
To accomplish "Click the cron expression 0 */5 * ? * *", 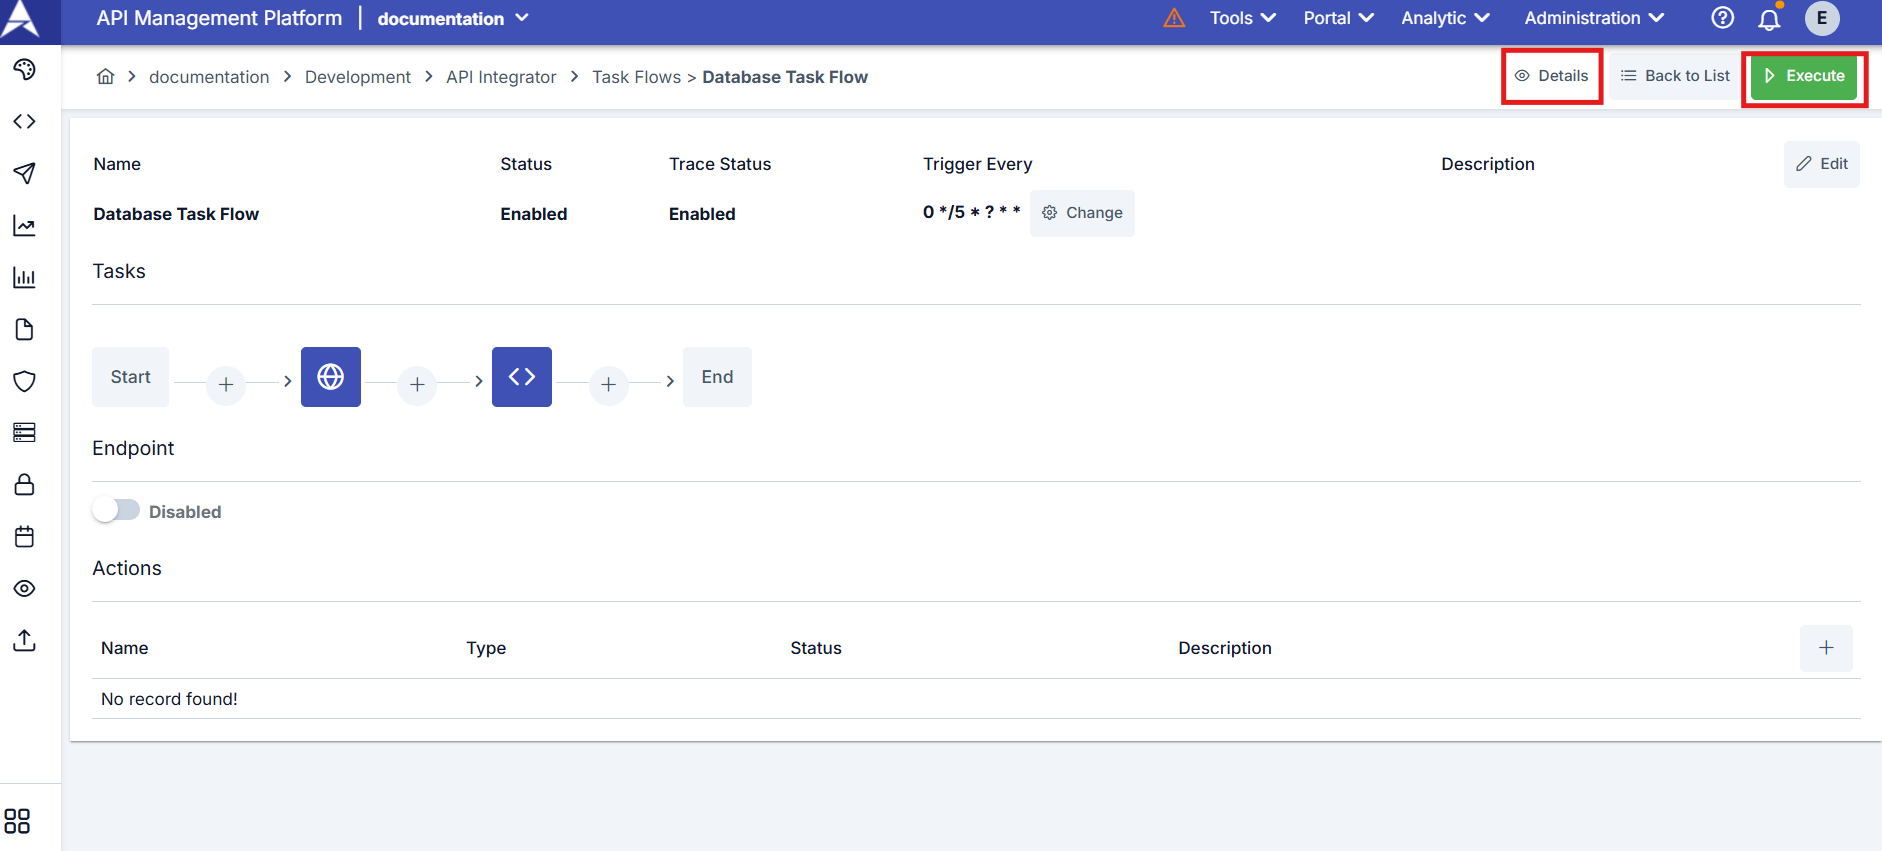I will 971,212.
